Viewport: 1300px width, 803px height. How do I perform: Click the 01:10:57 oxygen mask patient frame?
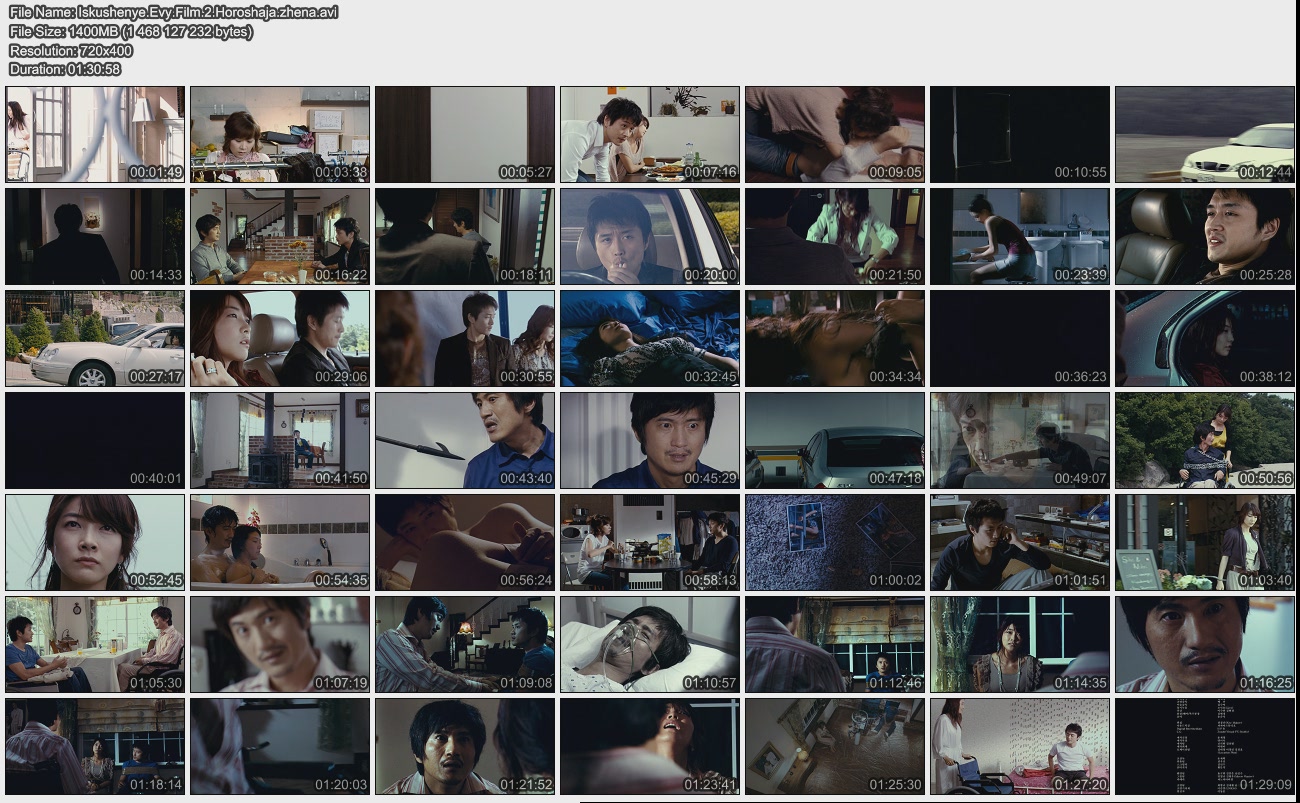(x=649, y=644)
